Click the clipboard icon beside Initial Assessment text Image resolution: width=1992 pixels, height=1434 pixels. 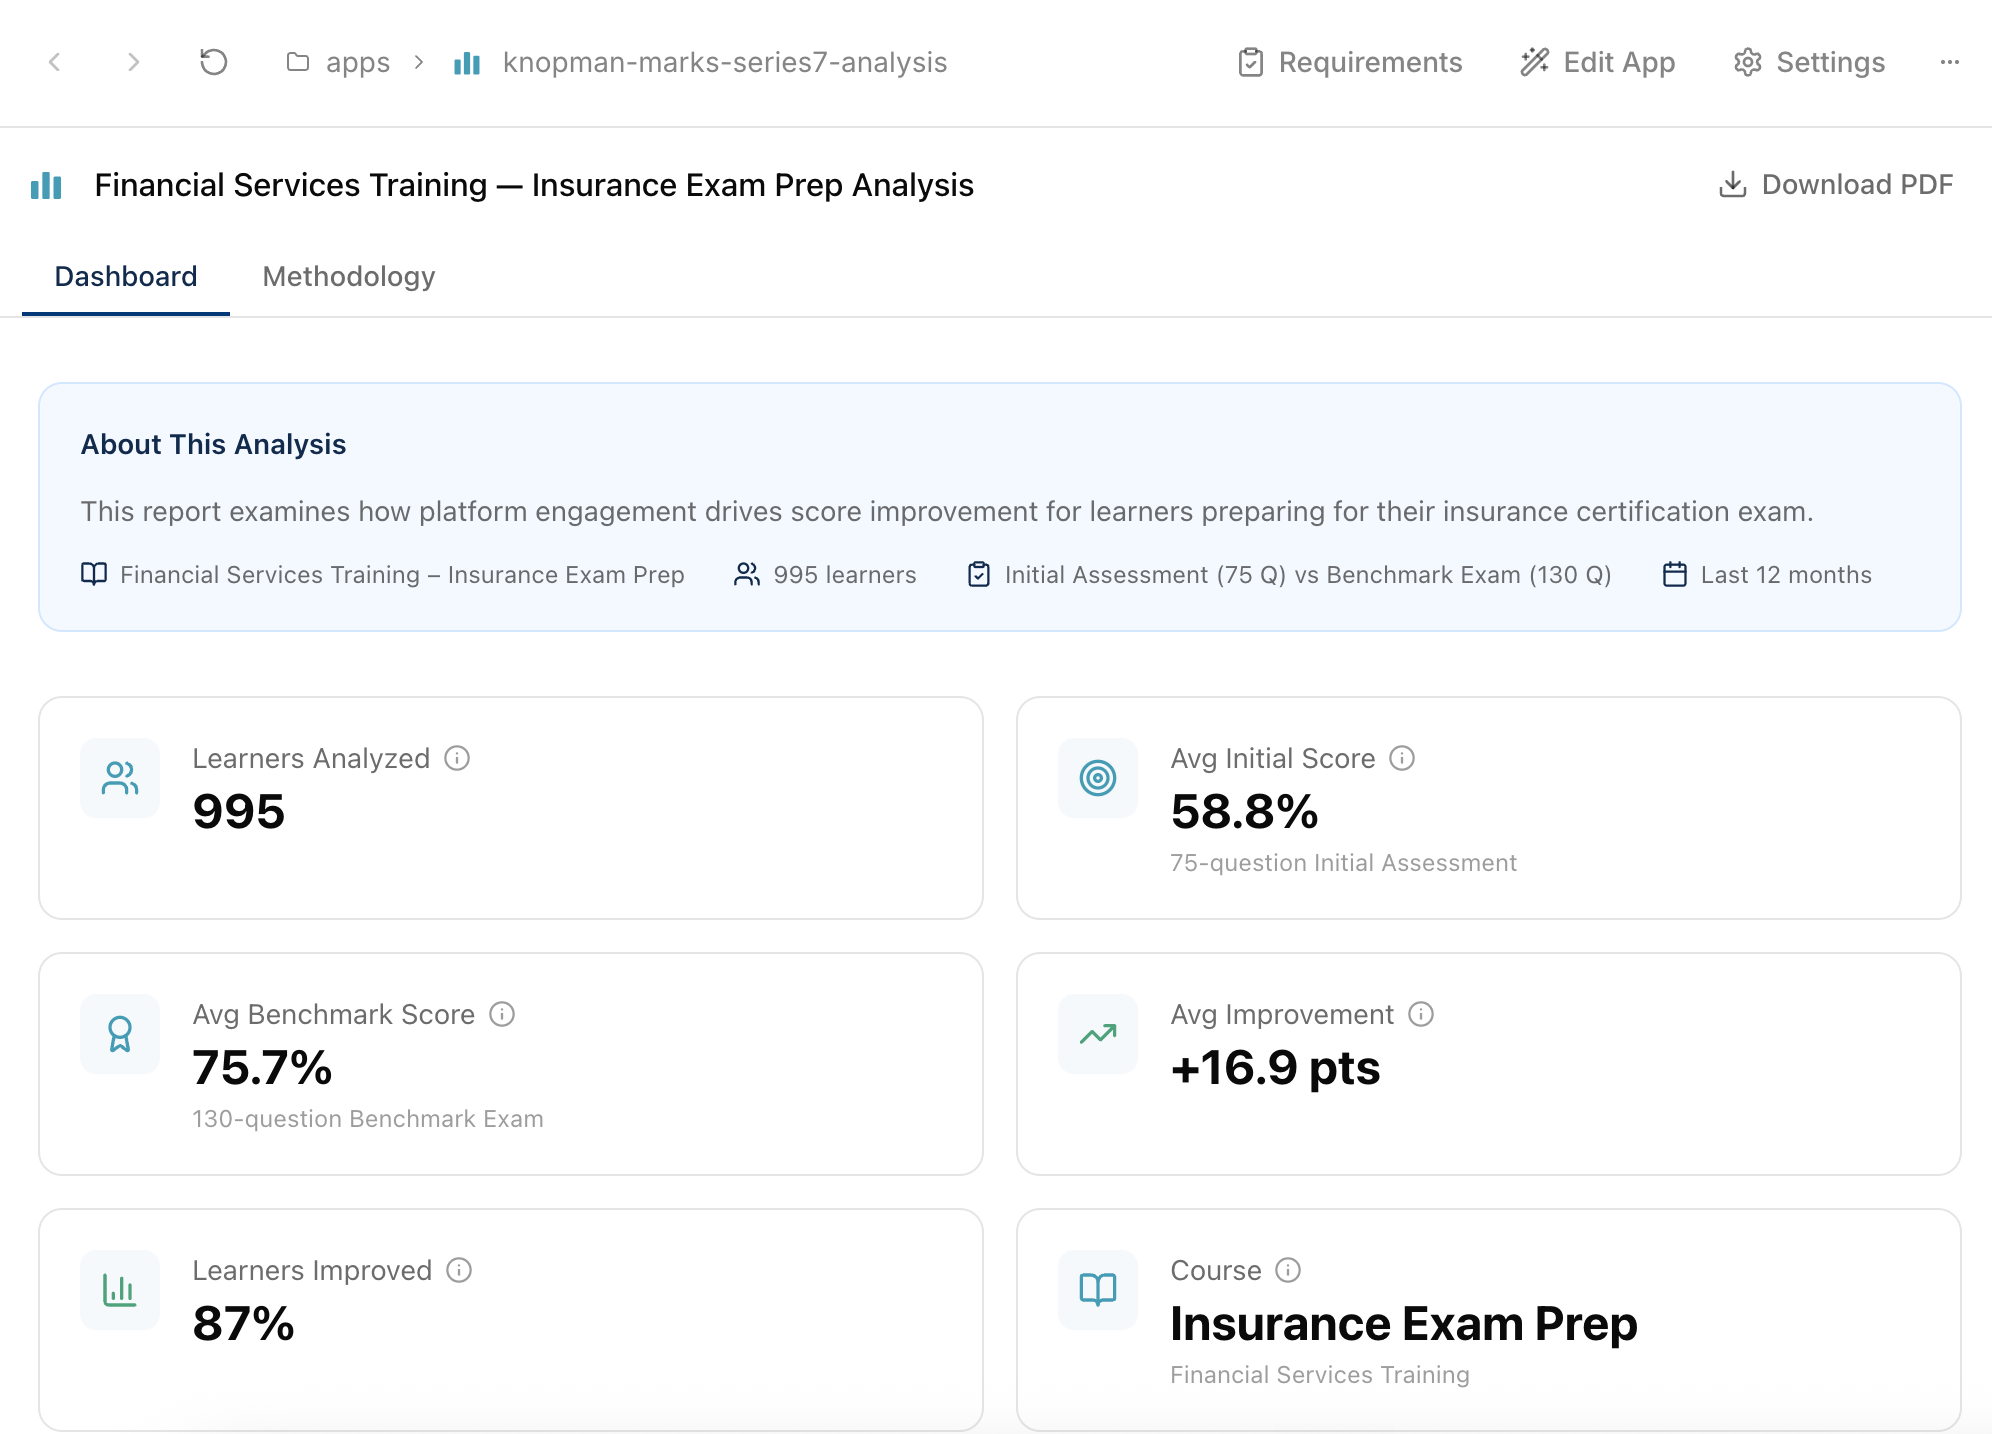click(x=979, y=574)
